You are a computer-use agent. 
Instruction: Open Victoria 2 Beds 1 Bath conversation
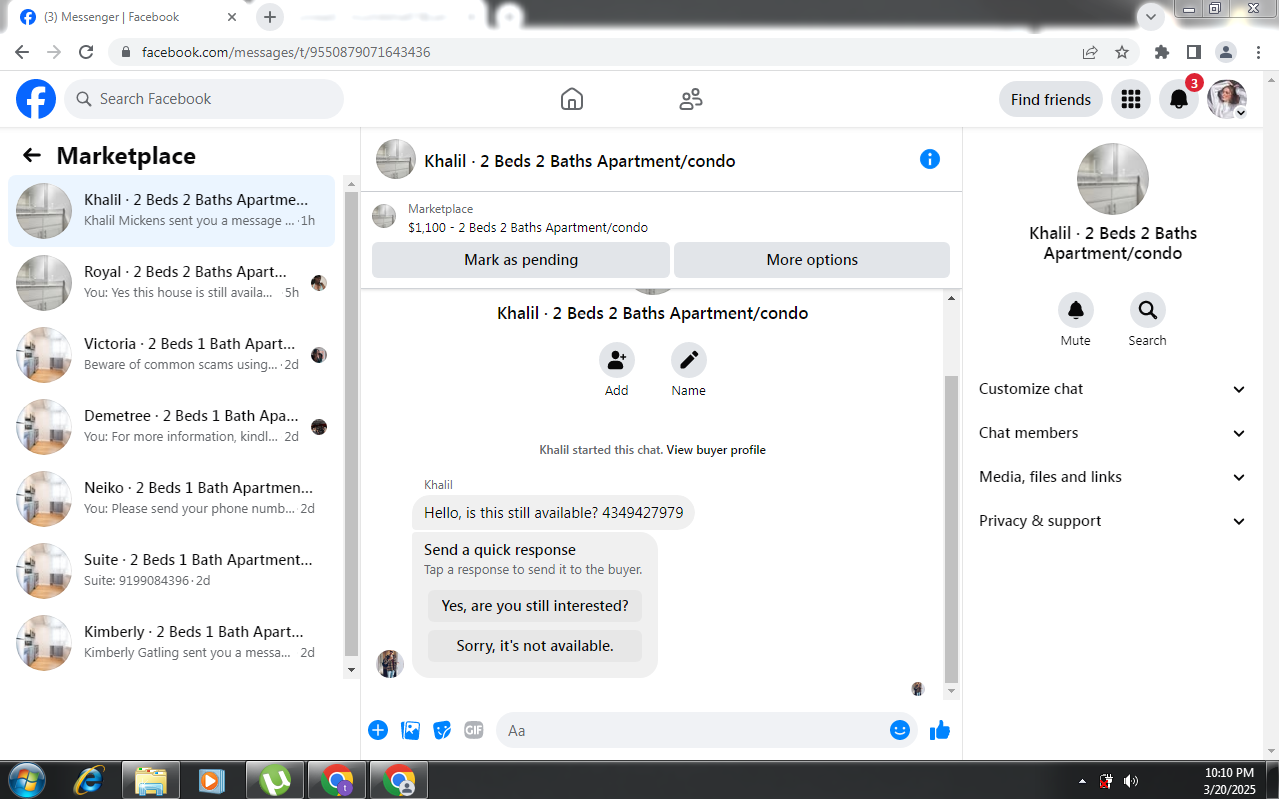pos(172,355)
